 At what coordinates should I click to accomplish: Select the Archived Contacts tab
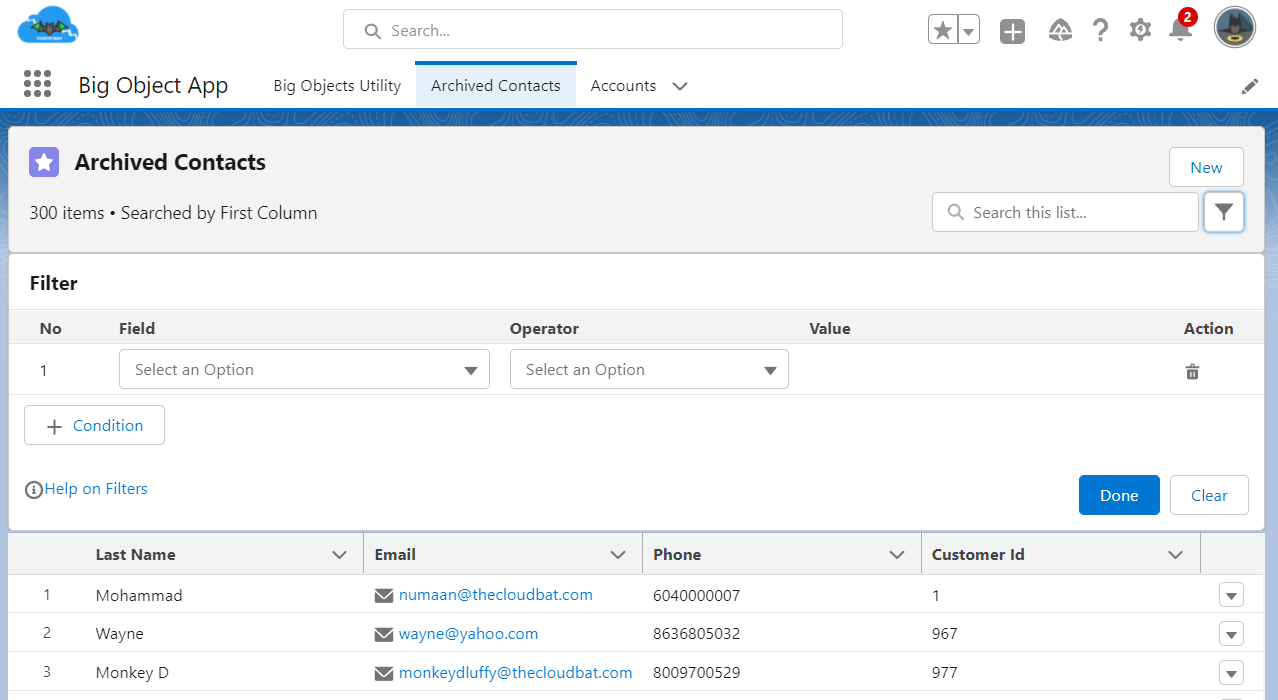coord(495,86)
